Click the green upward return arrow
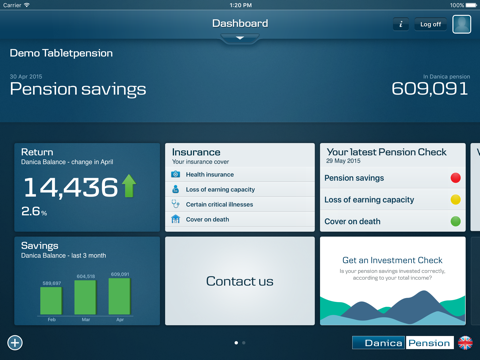Screen dimensions: 480x360 pyautogui.click(x=129, y=186)
